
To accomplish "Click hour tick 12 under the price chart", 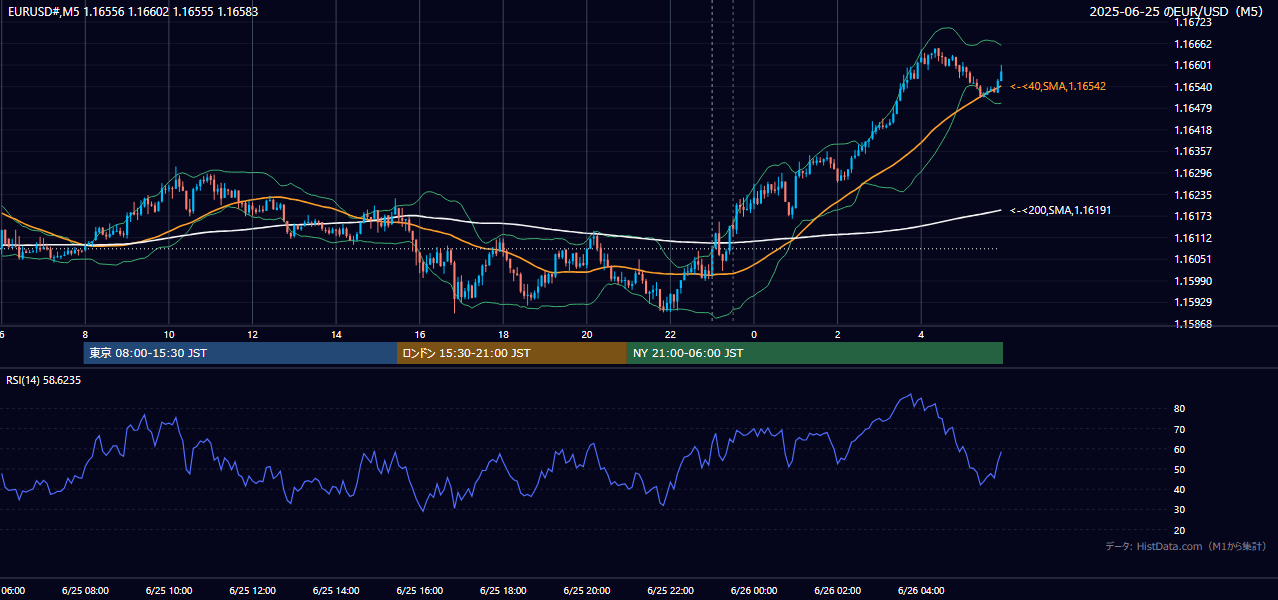I will pos(252,335).
